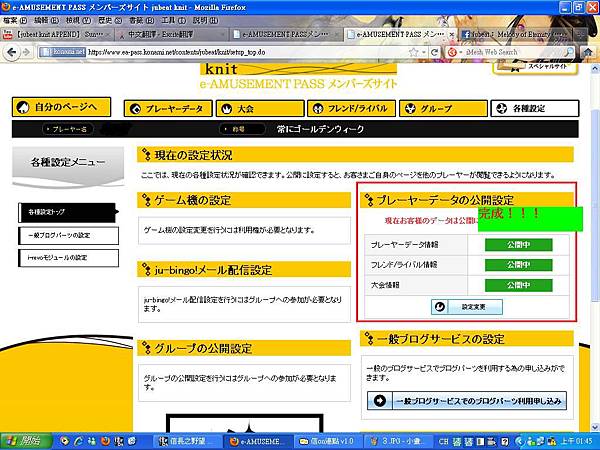The width and height of the screenshot is (600, 450).
Task: Open the Firefox home page icon
Action: pyautogui.click(x=587, y=52)
